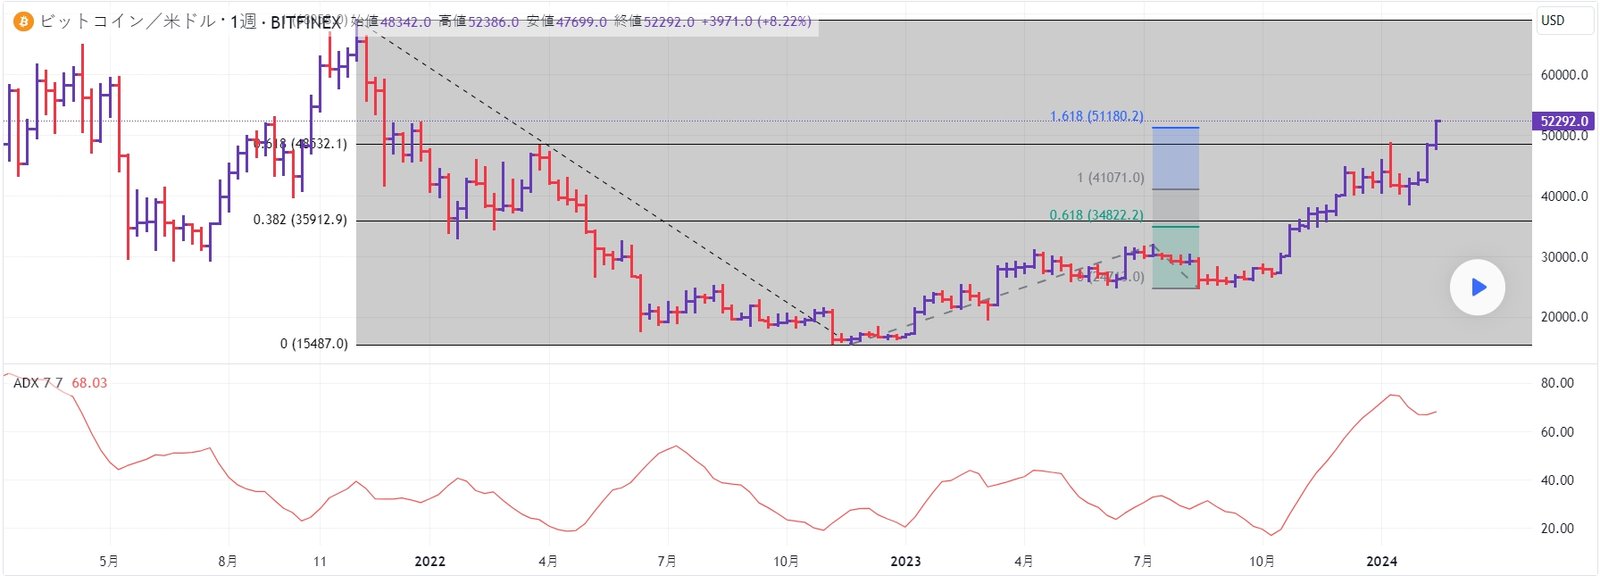Click the 80.00 level on ADX scale
Image resolution: width=1600 pixels, height=576 pixels.
1557,383
